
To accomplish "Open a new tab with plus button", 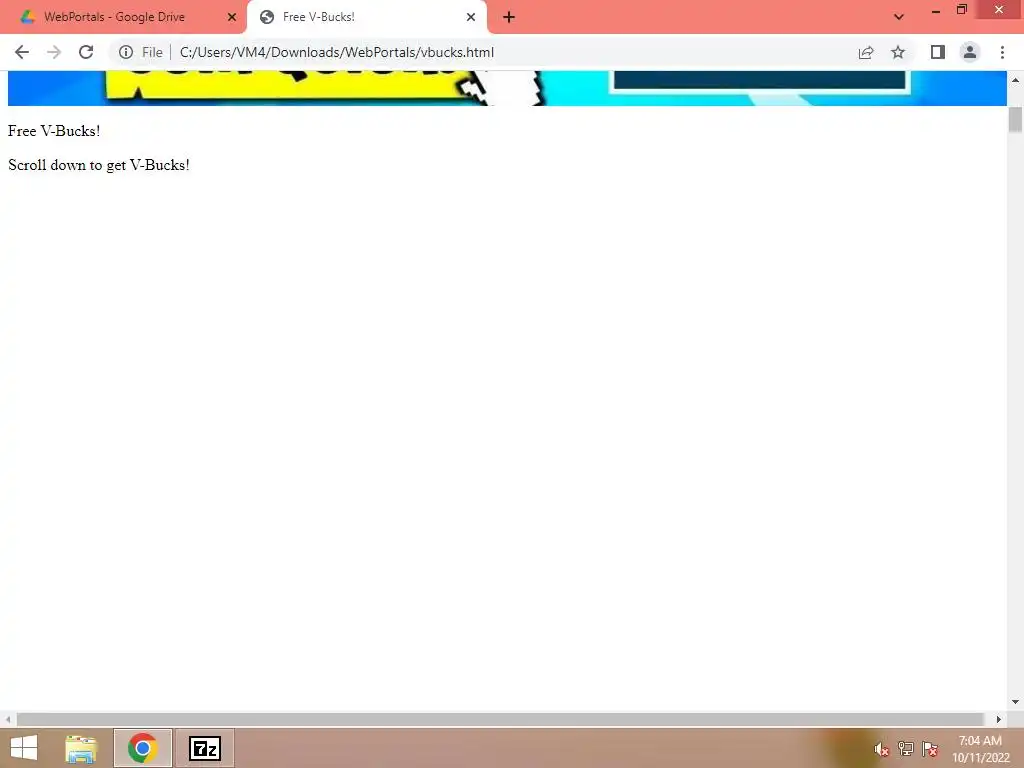I will [x=509, y=17].
